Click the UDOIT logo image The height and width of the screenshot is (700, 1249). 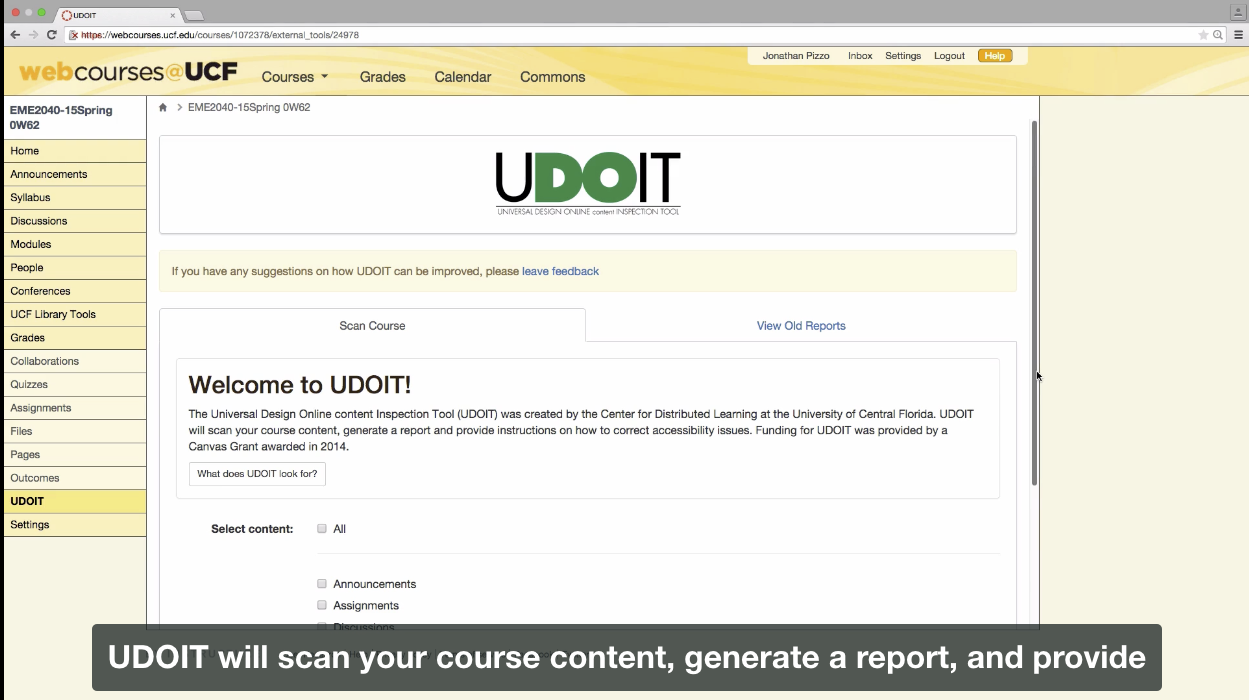click(587, 180)
